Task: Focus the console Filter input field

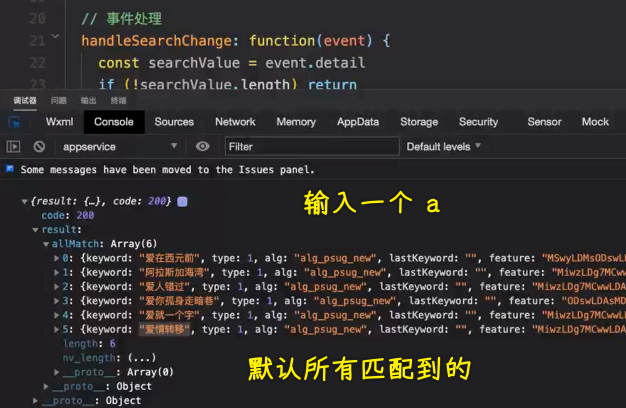Action: pos(312,147)
